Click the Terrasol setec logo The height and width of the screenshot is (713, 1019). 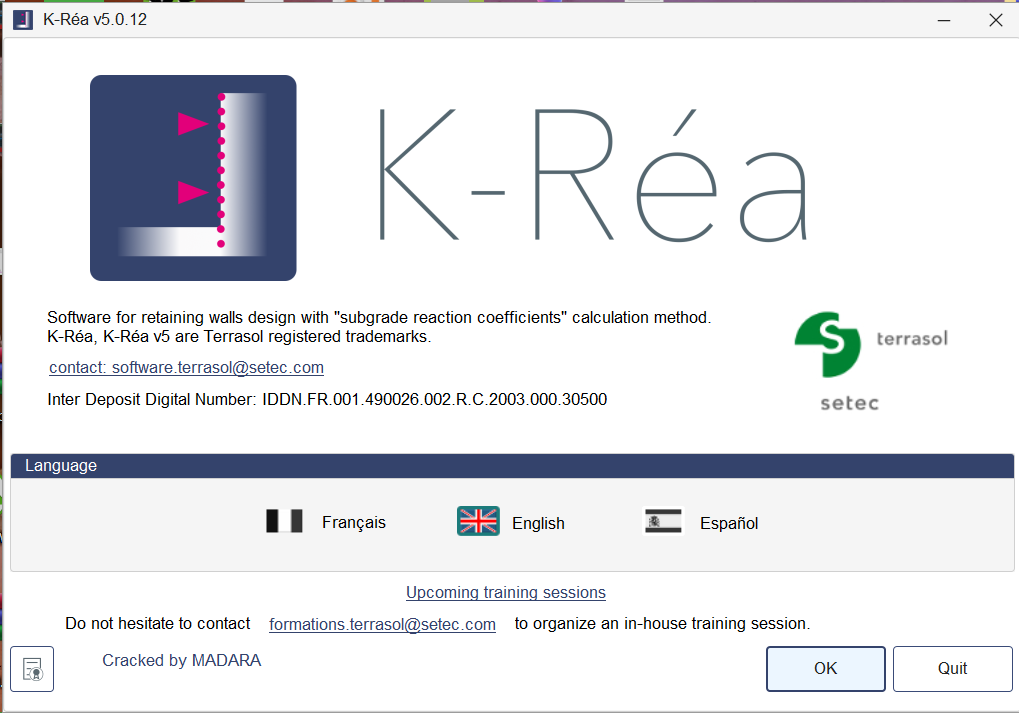871,361
